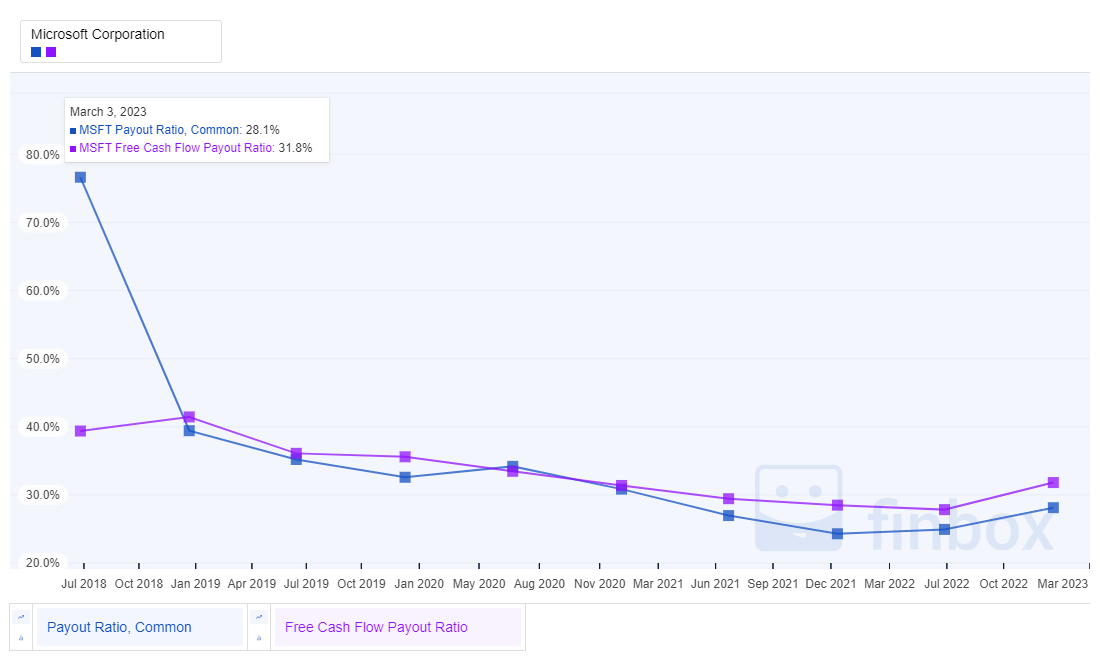The image size is (1100, 661).
Task: Click the 40.0% y-axis label
Action: (x=43, y=427)
